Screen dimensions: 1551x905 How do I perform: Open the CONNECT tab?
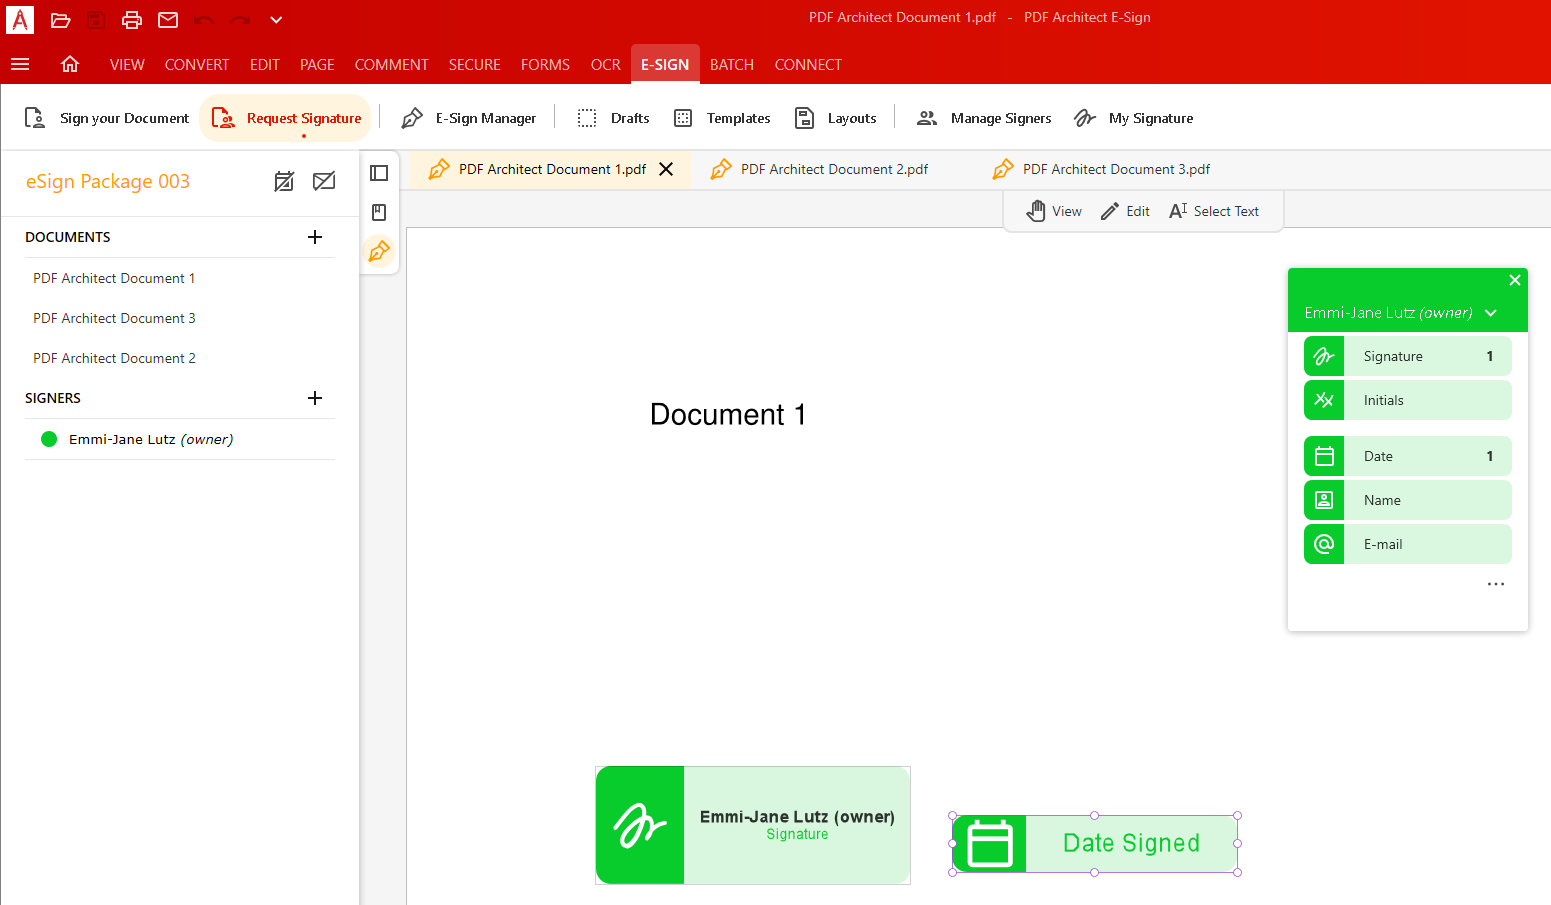(808, 65)
